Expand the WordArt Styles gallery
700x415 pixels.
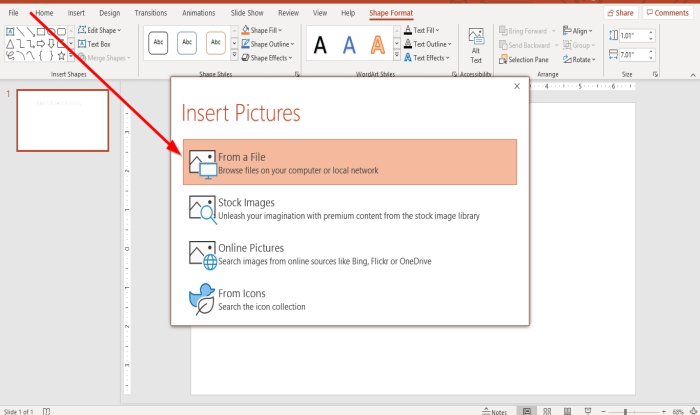397,55
